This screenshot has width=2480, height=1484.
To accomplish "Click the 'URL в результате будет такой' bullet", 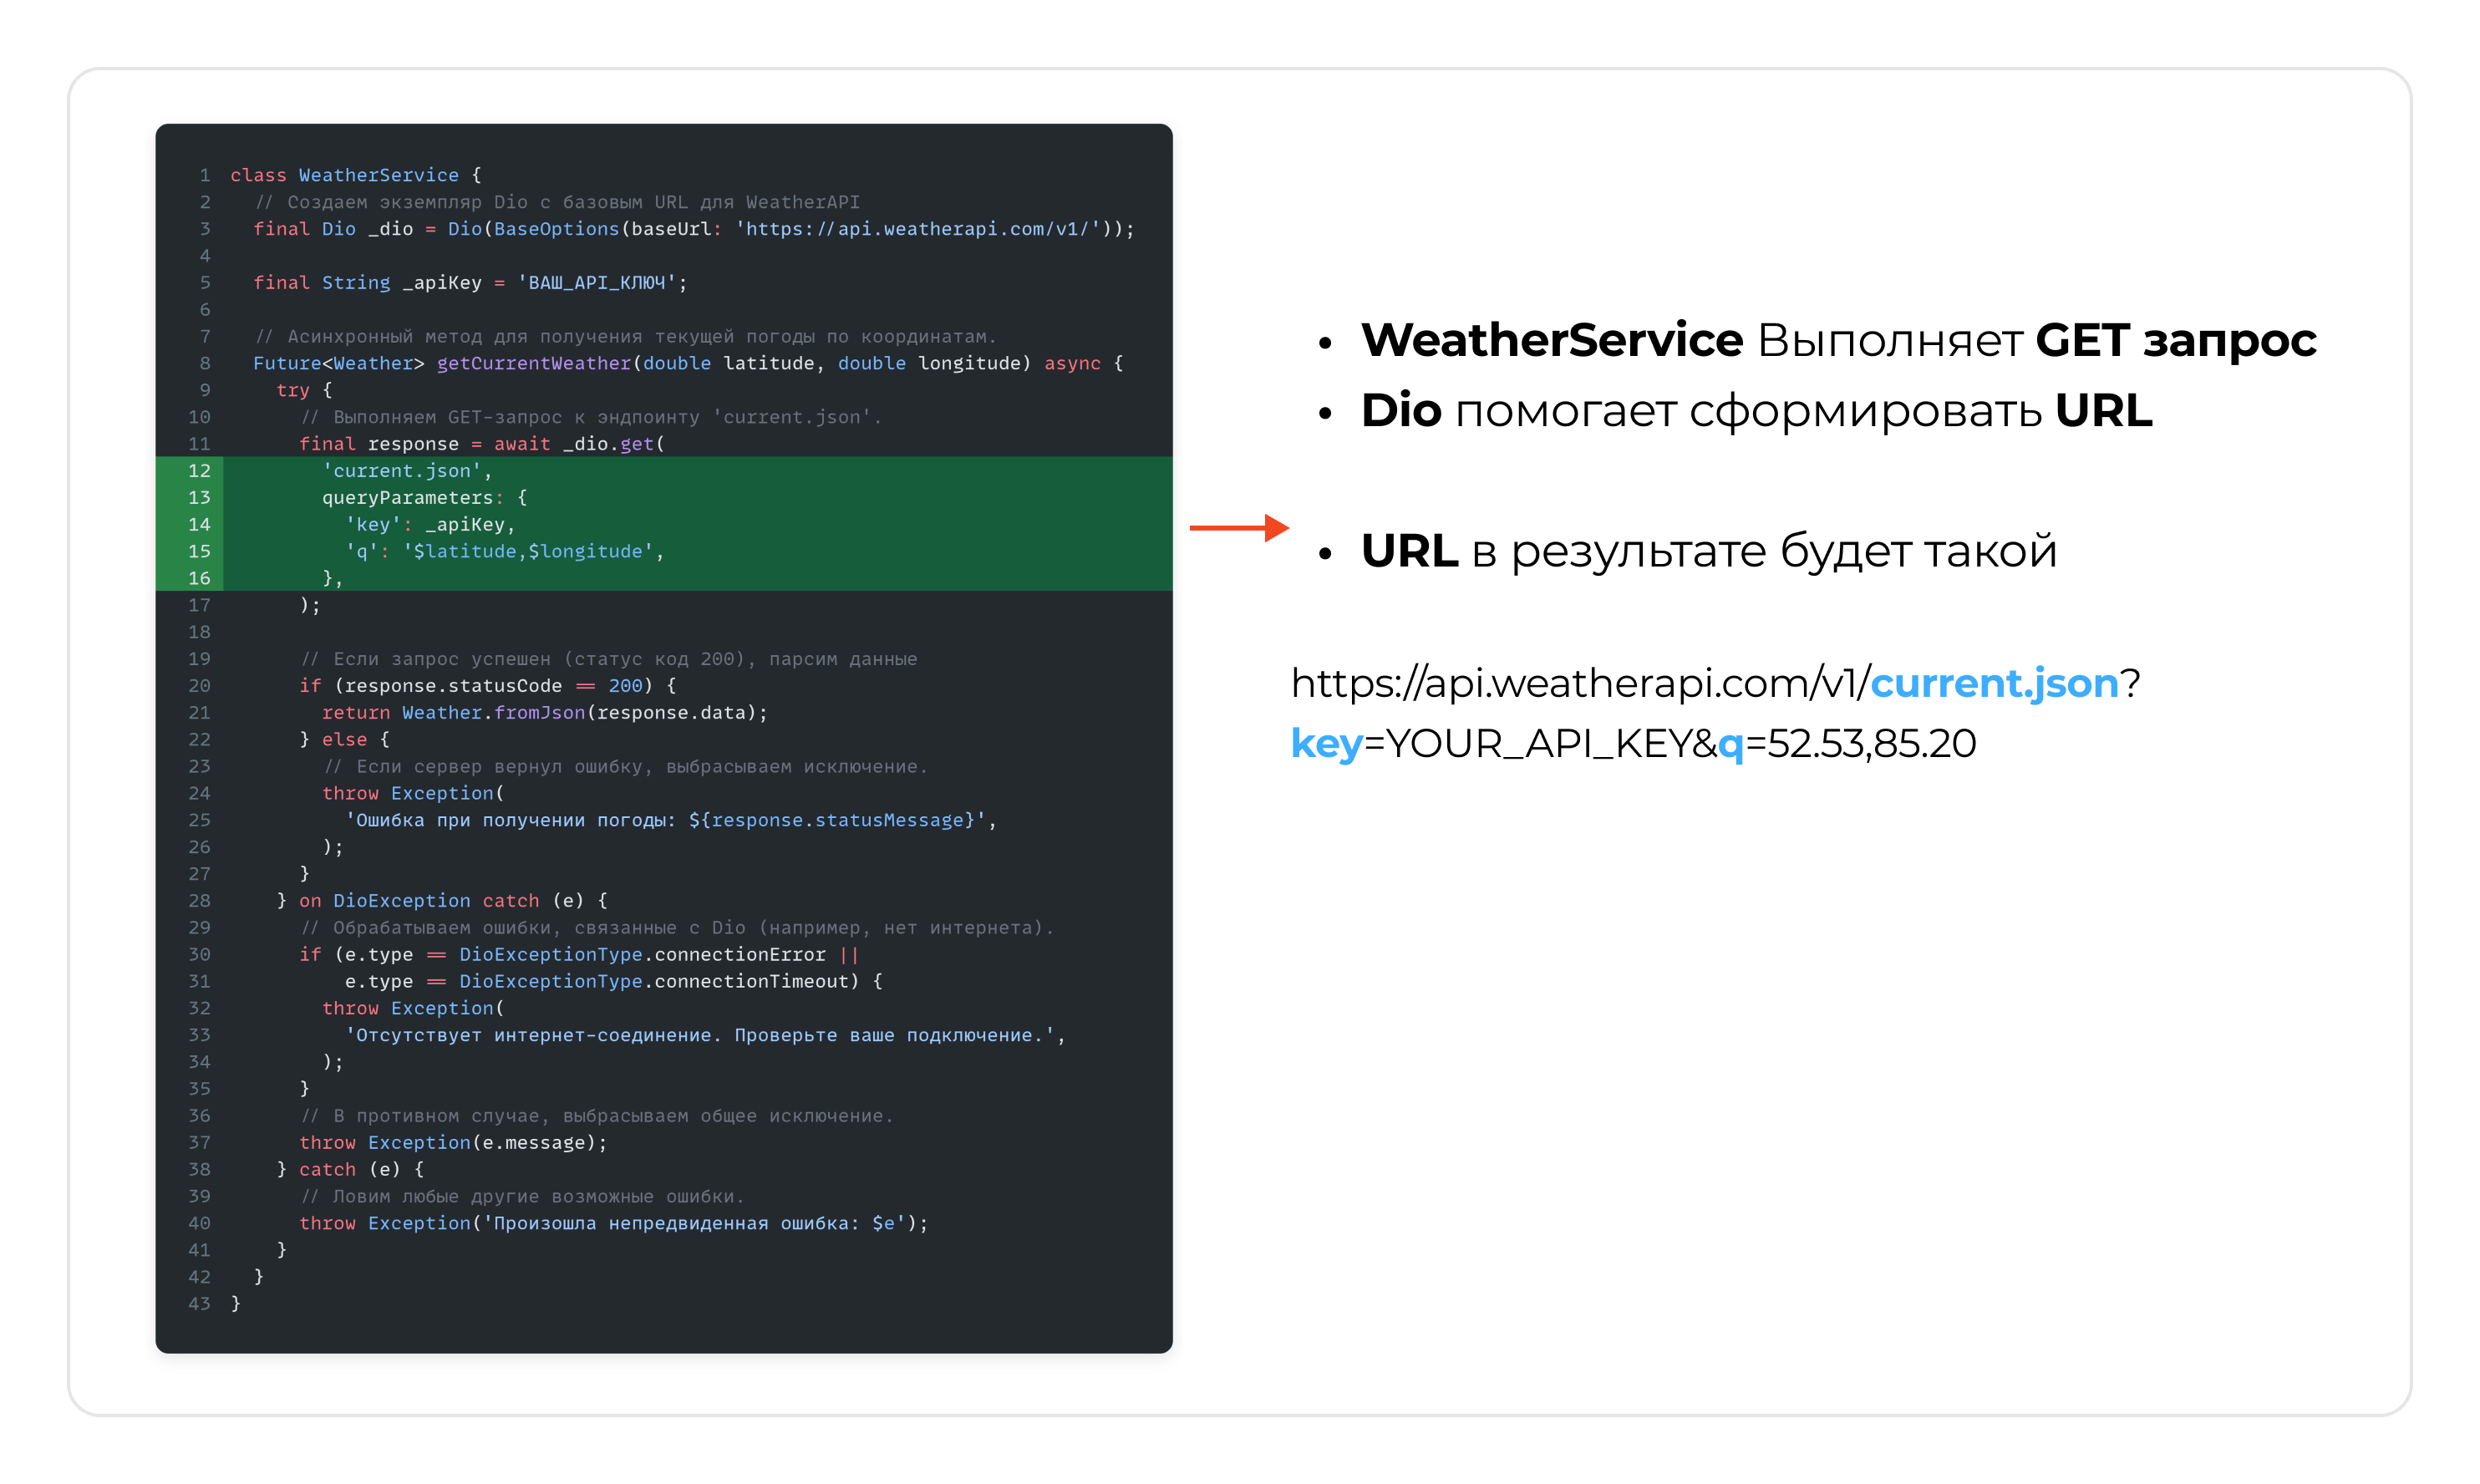I will click(1708, 551).
